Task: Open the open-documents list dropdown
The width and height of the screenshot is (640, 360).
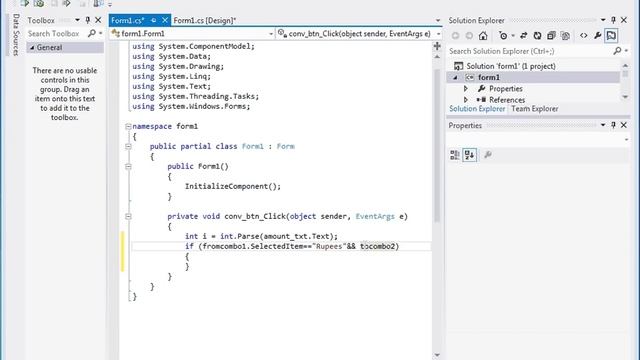Action: [438, 20]
